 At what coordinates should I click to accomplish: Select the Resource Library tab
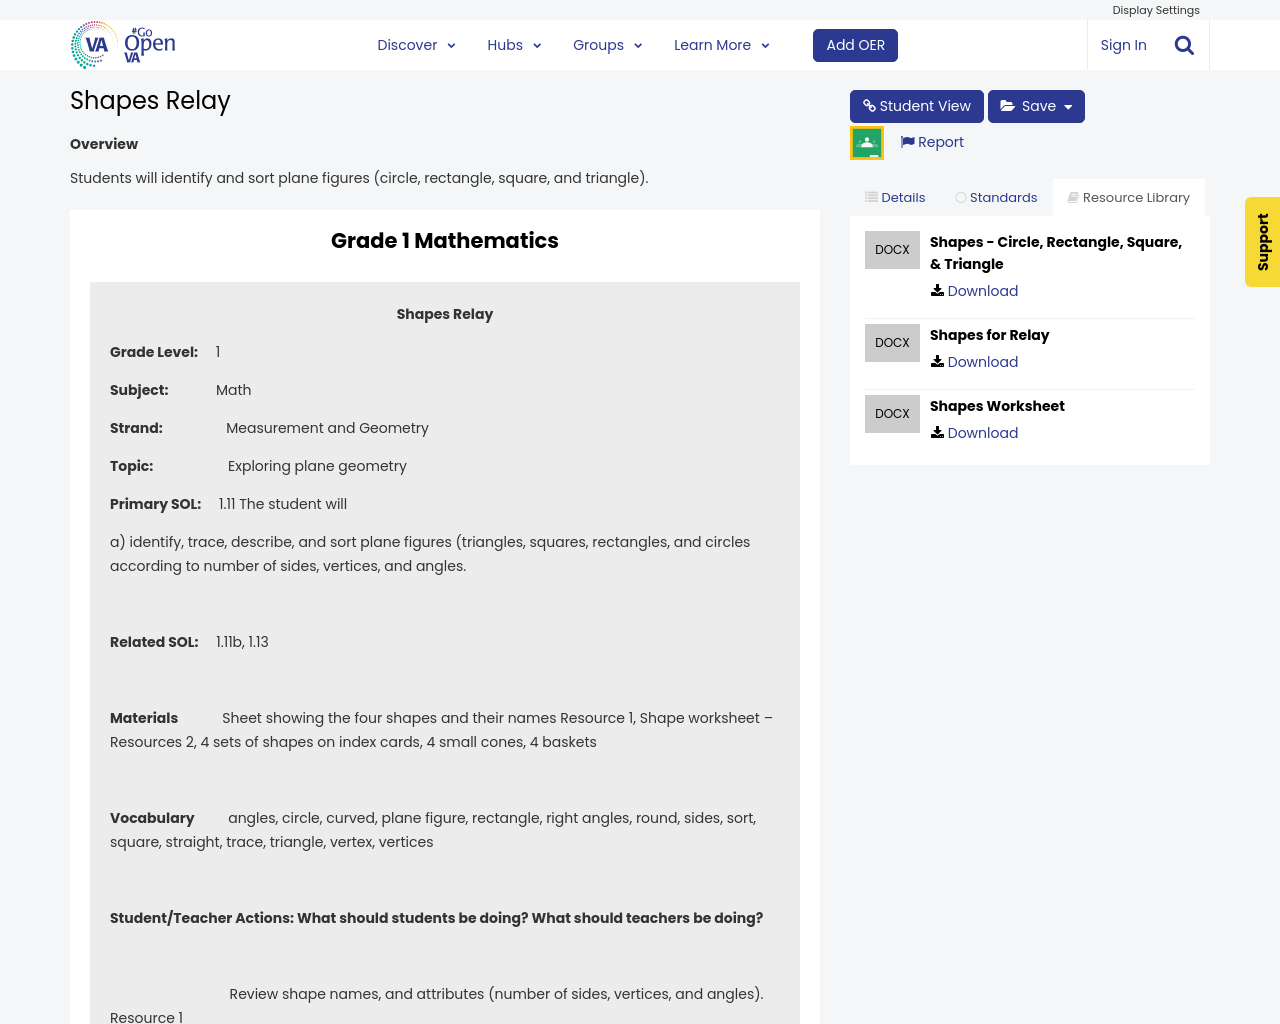coord(1128,198)
